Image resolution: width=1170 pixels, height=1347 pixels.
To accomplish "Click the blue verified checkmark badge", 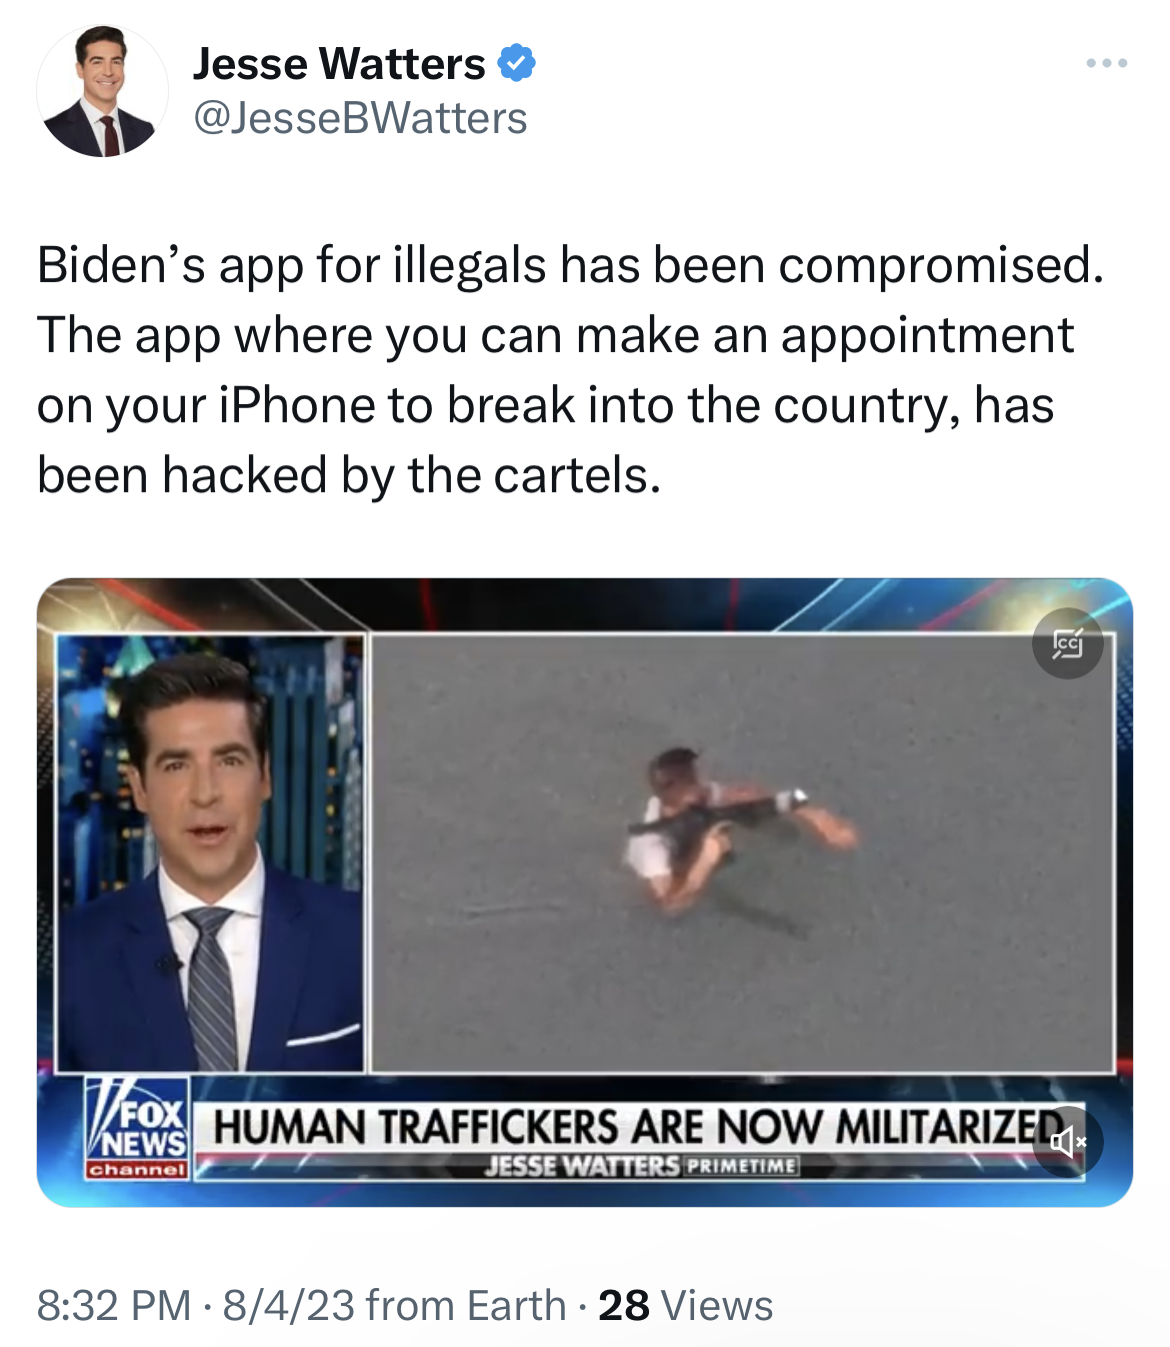I will [516, 63].
